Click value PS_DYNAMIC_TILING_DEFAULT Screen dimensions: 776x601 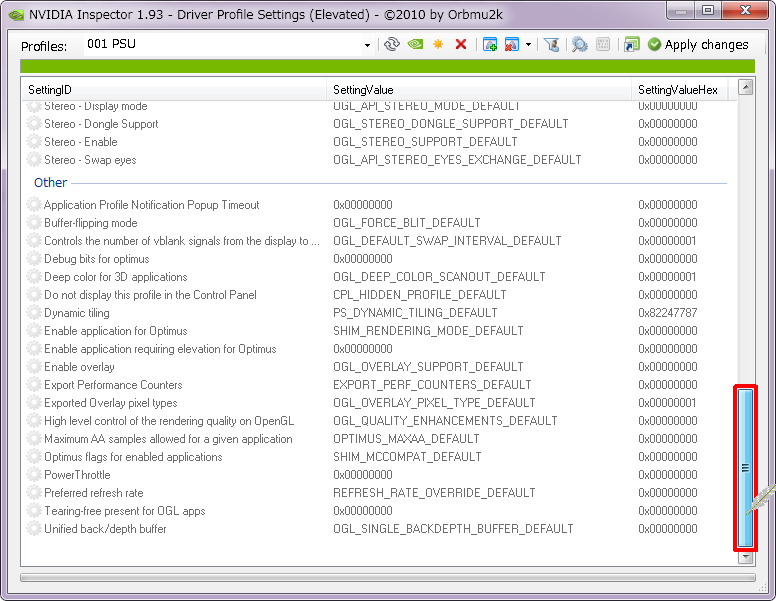[x=415, y=313]
